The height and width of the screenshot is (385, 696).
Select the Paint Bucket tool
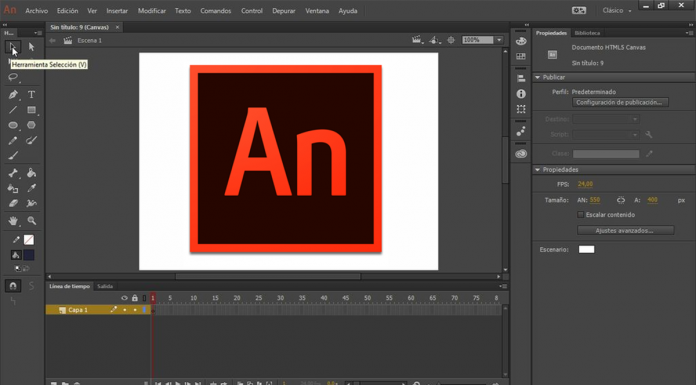pos(31,173)
